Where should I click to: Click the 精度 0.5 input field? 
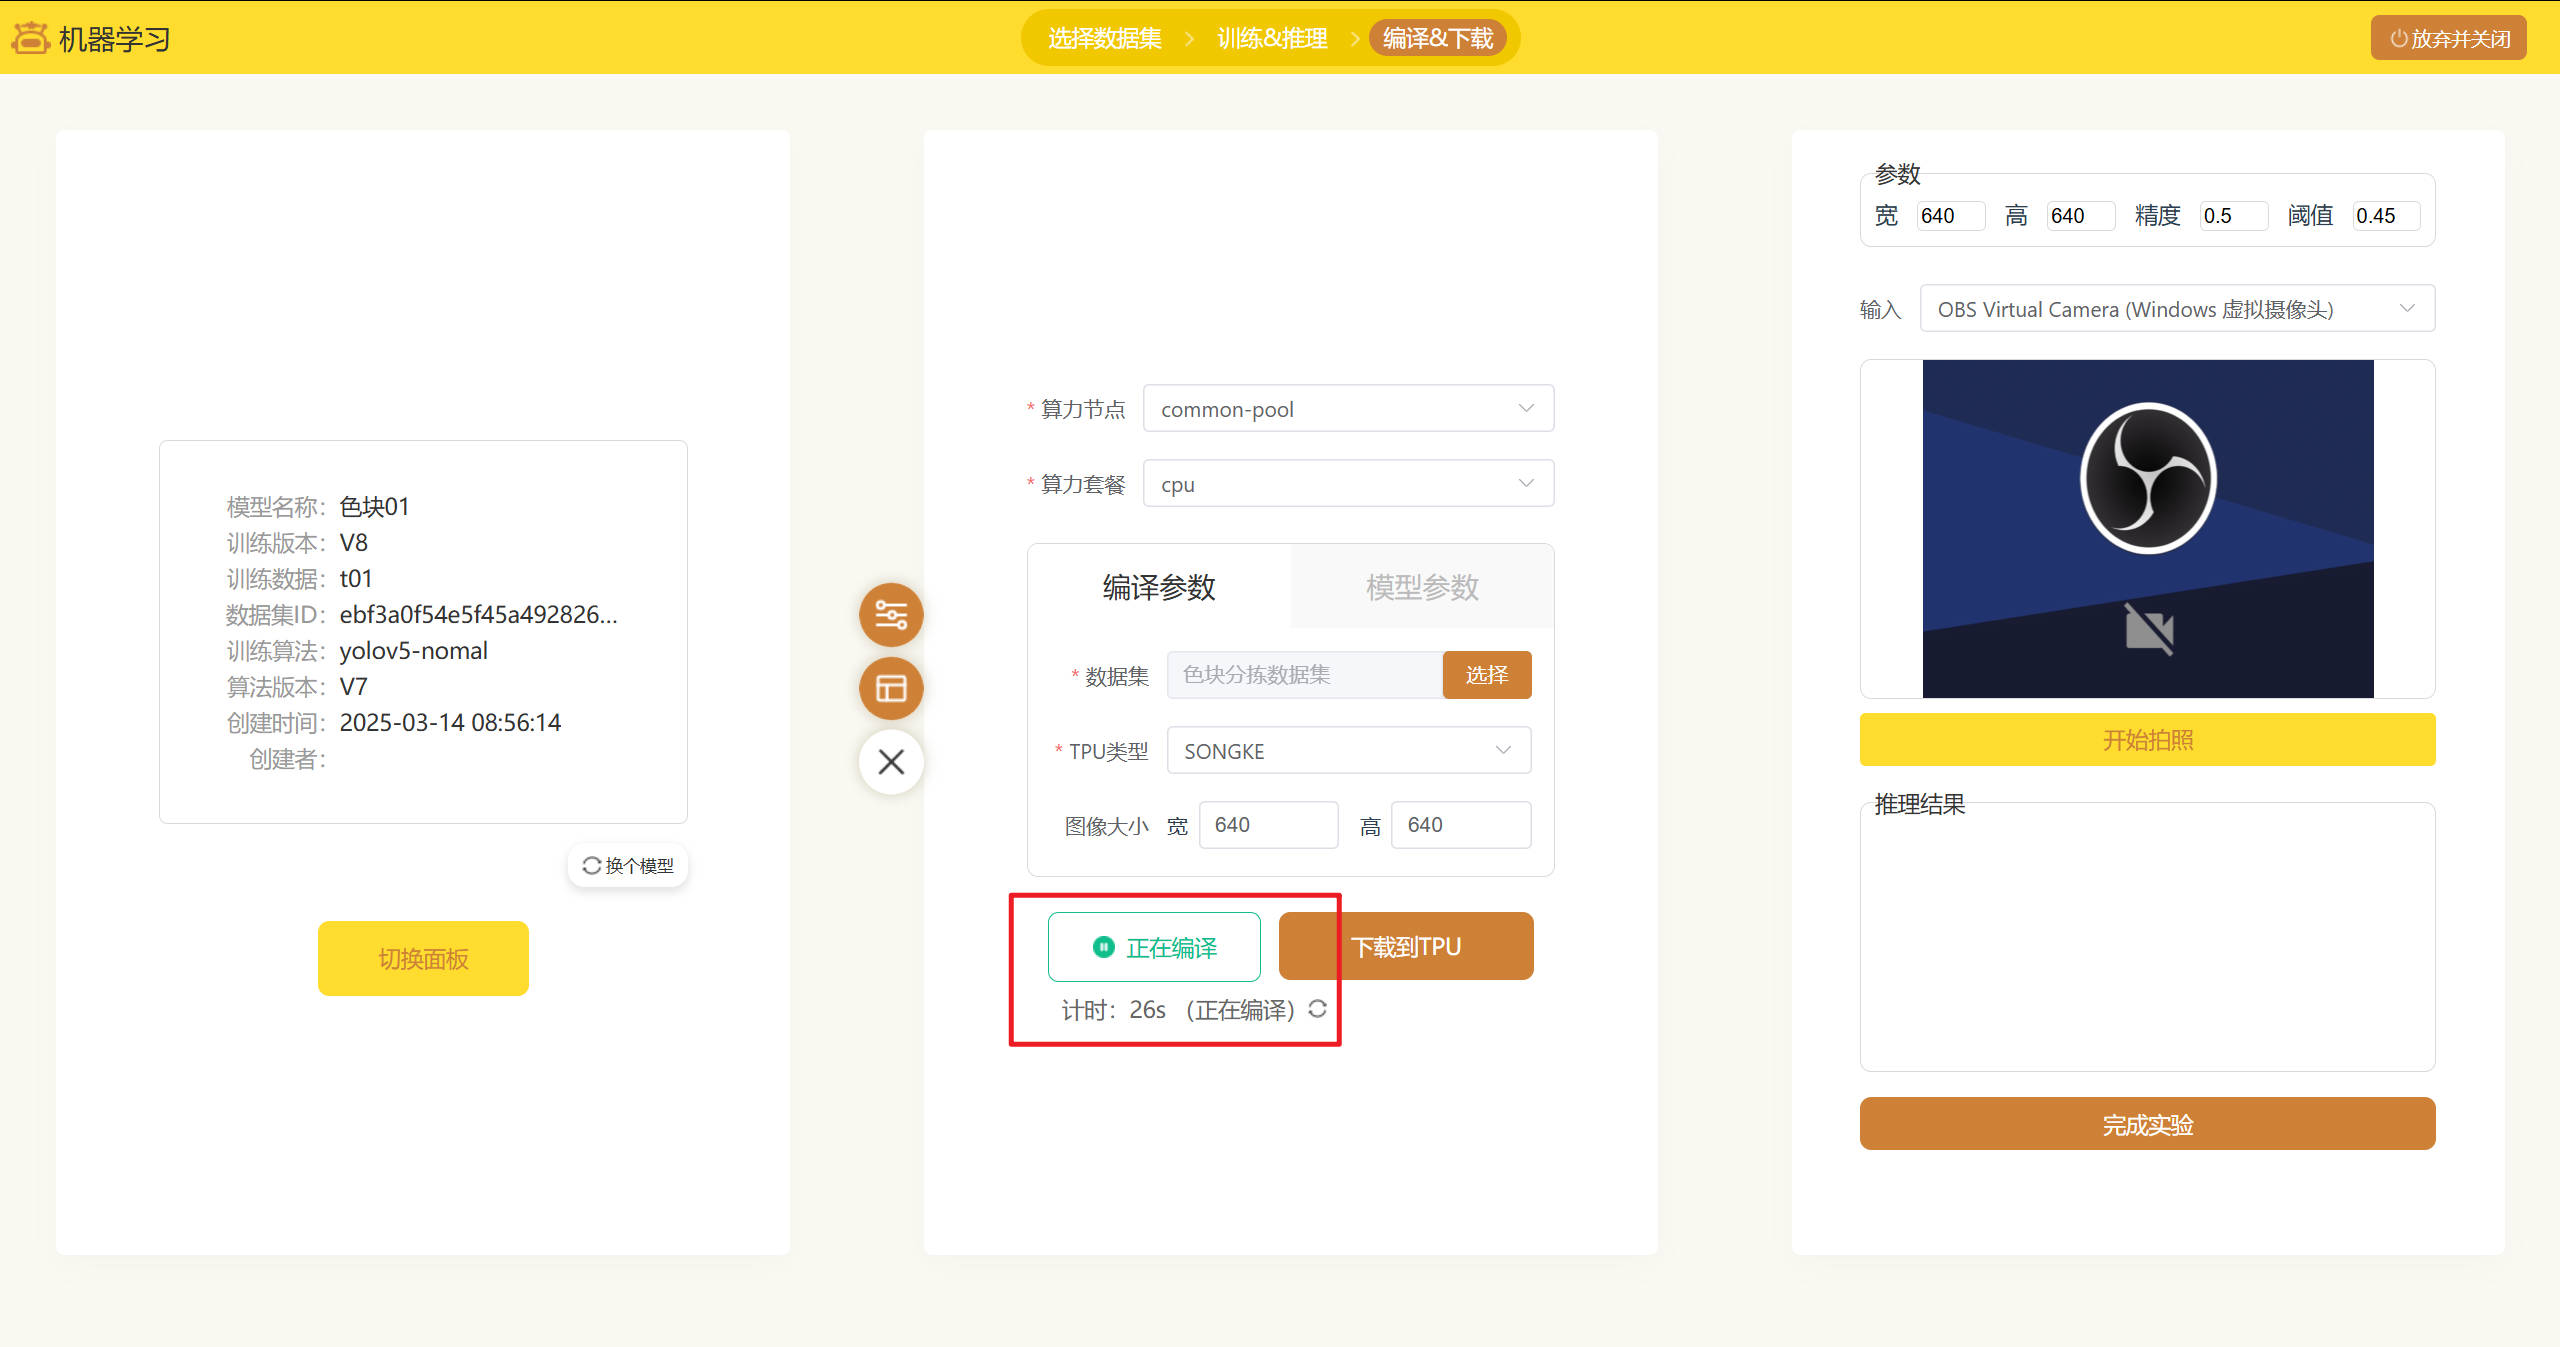[2232, 216]
